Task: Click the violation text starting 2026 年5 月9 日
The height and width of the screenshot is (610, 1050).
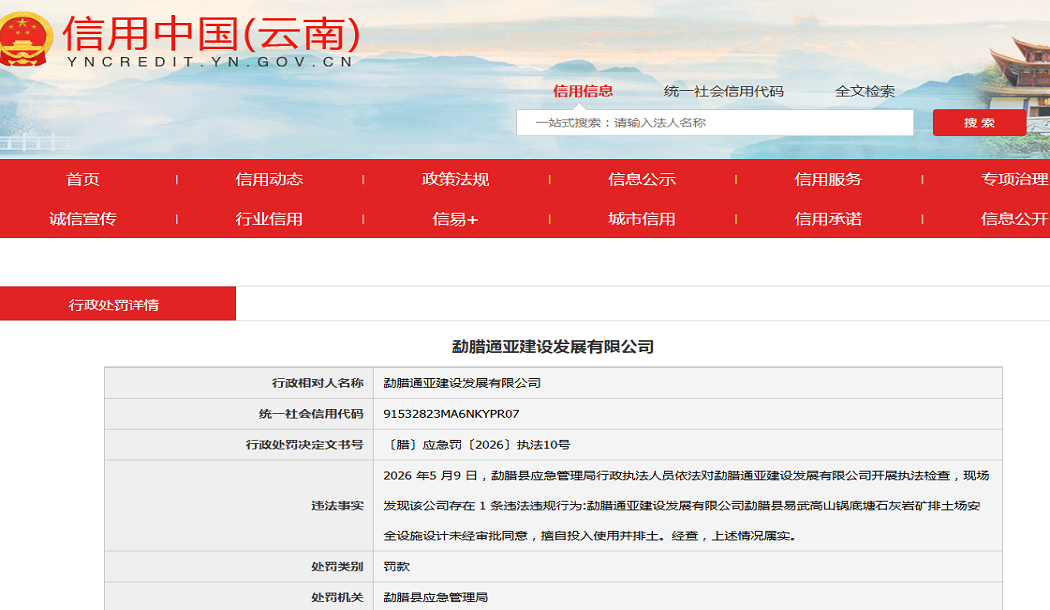Action: pos(686,506)
